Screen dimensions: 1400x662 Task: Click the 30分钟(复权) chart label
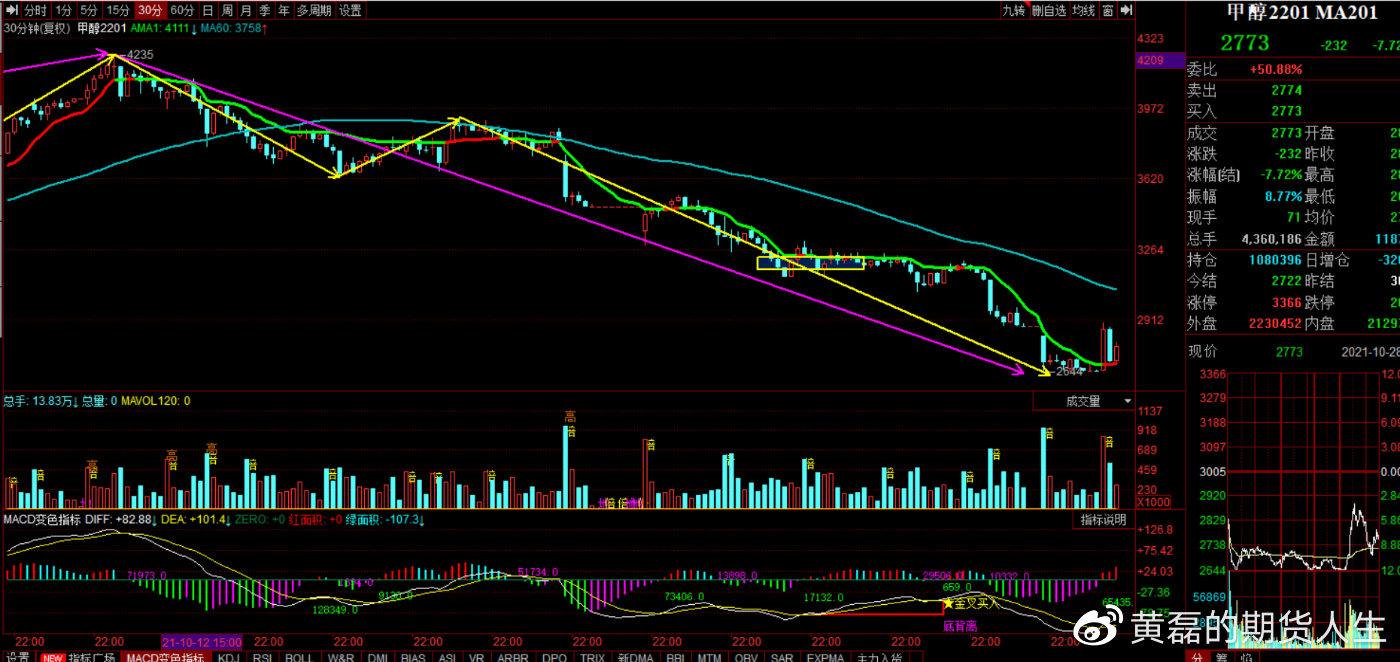(x=36, y=28)
